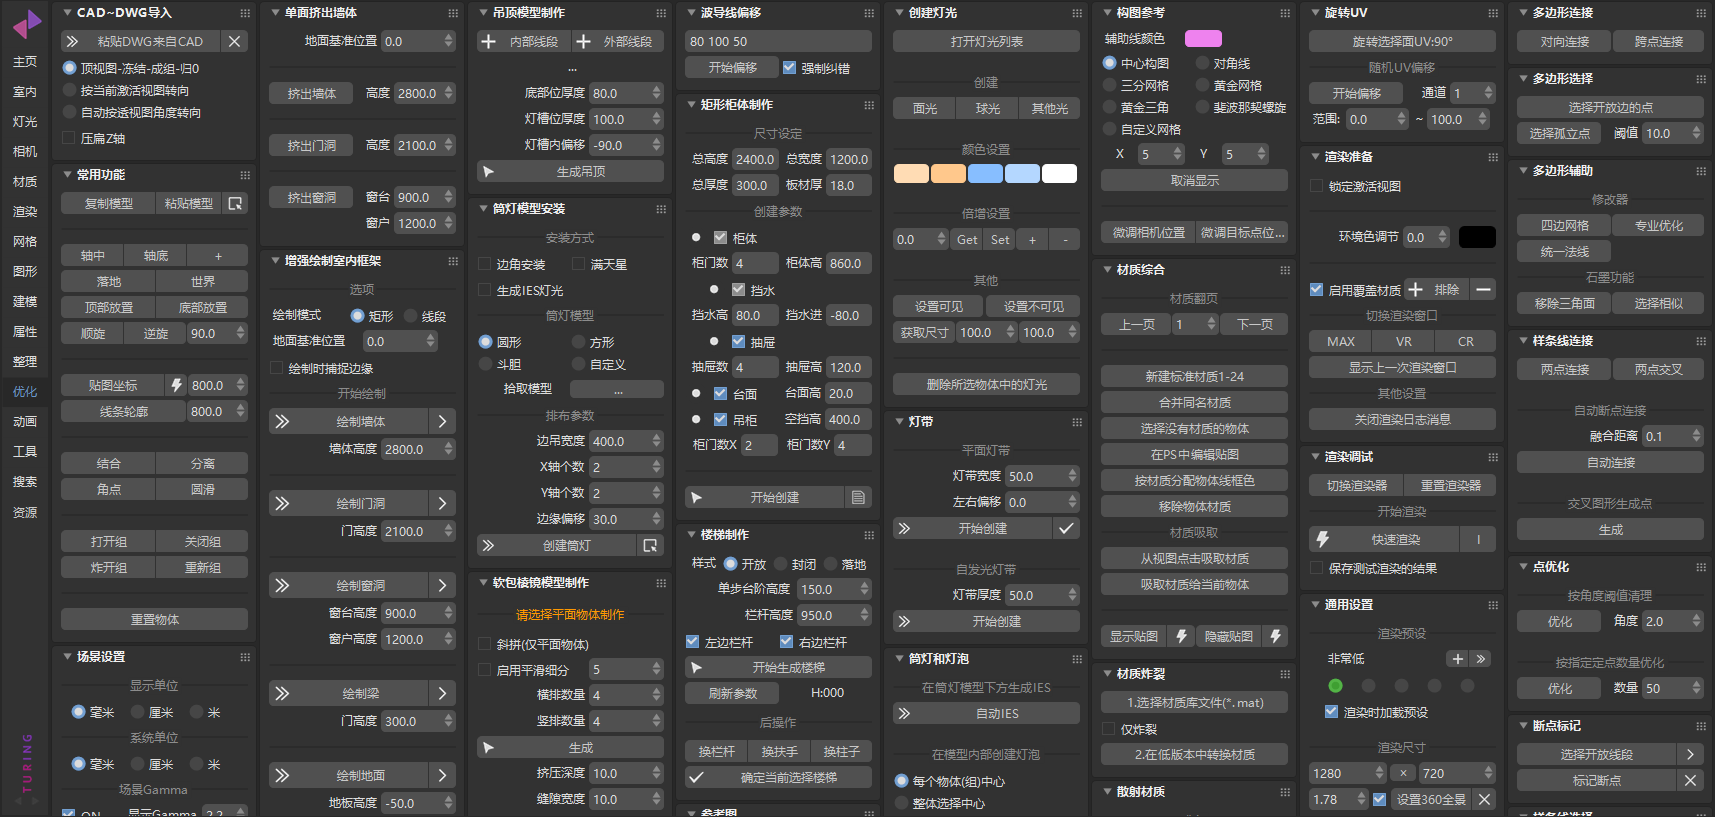
Task: Click the X icon beside 粘贴DWG来自CAD
Action: point(234,41)
